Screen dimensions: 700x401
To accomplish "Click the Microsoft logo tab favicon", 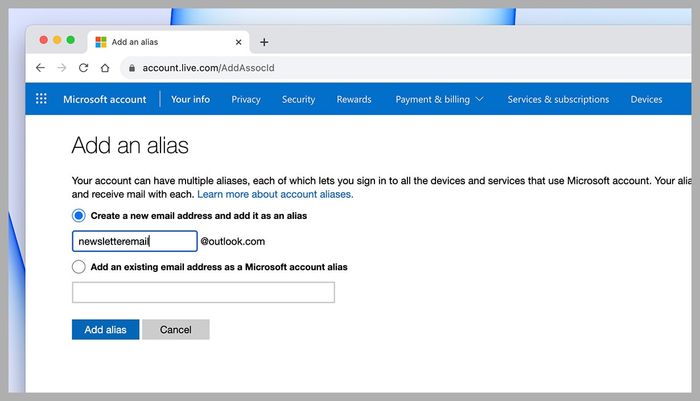I will click(x=101, y=42).
